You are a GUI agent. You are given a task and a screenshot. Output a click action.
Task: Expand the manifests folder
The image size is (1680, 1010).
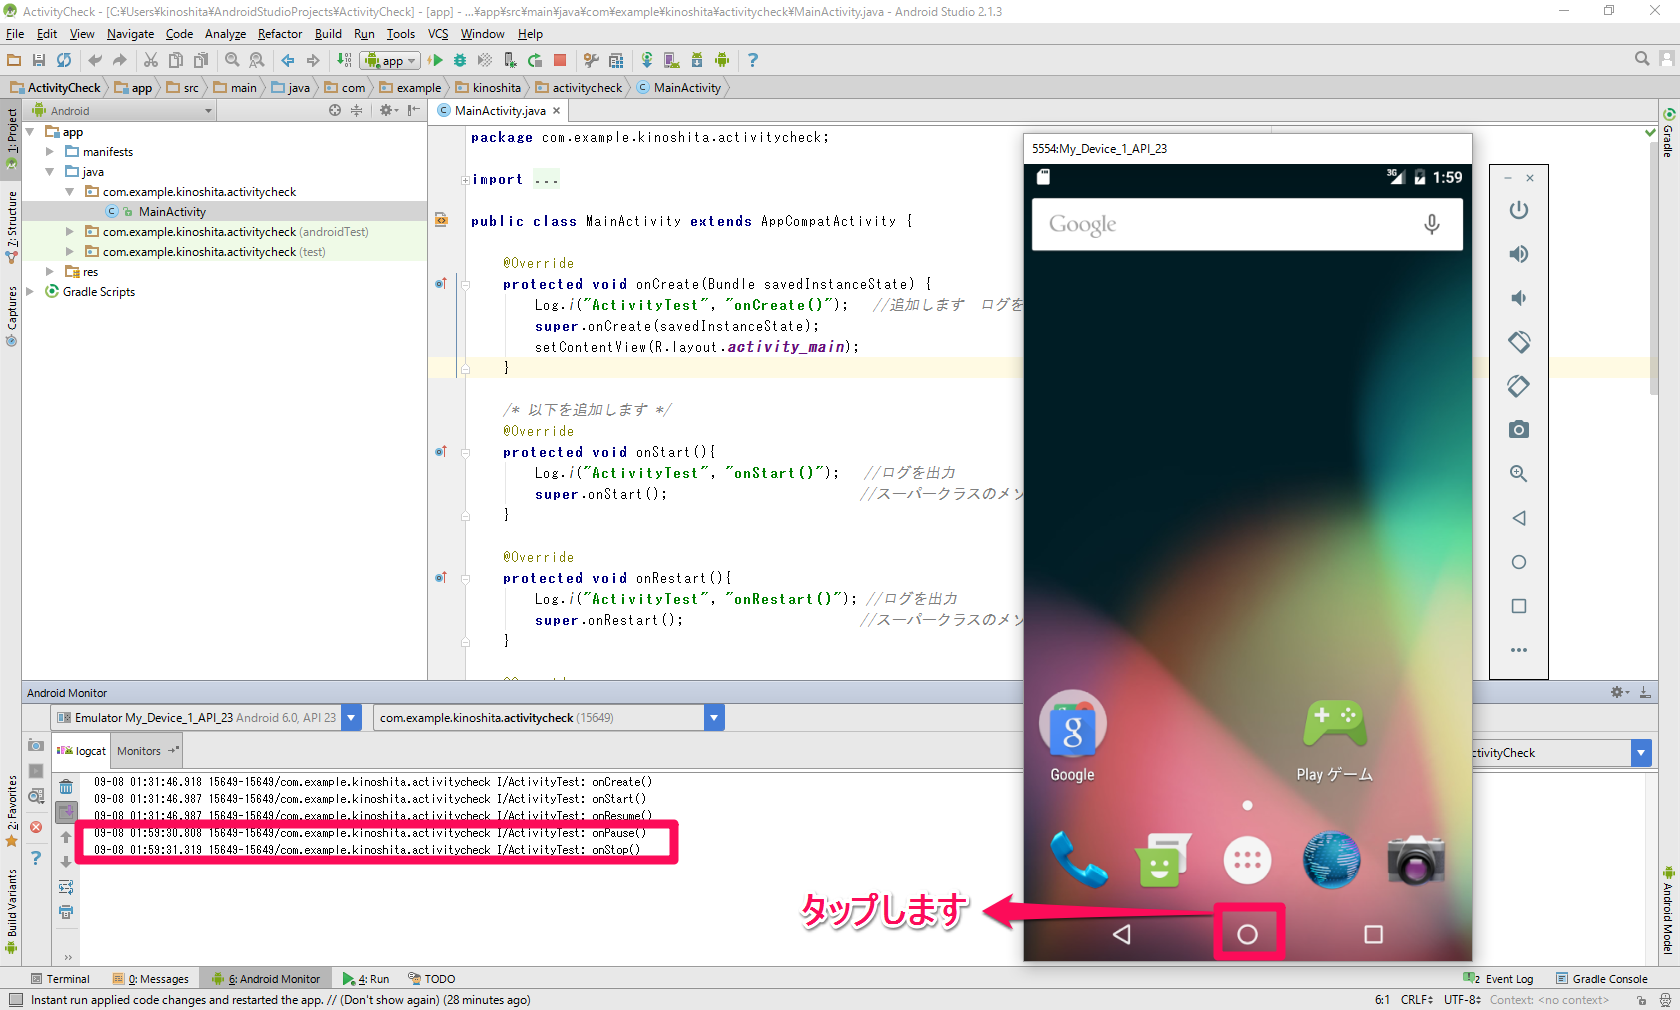(x=50, y=152)
